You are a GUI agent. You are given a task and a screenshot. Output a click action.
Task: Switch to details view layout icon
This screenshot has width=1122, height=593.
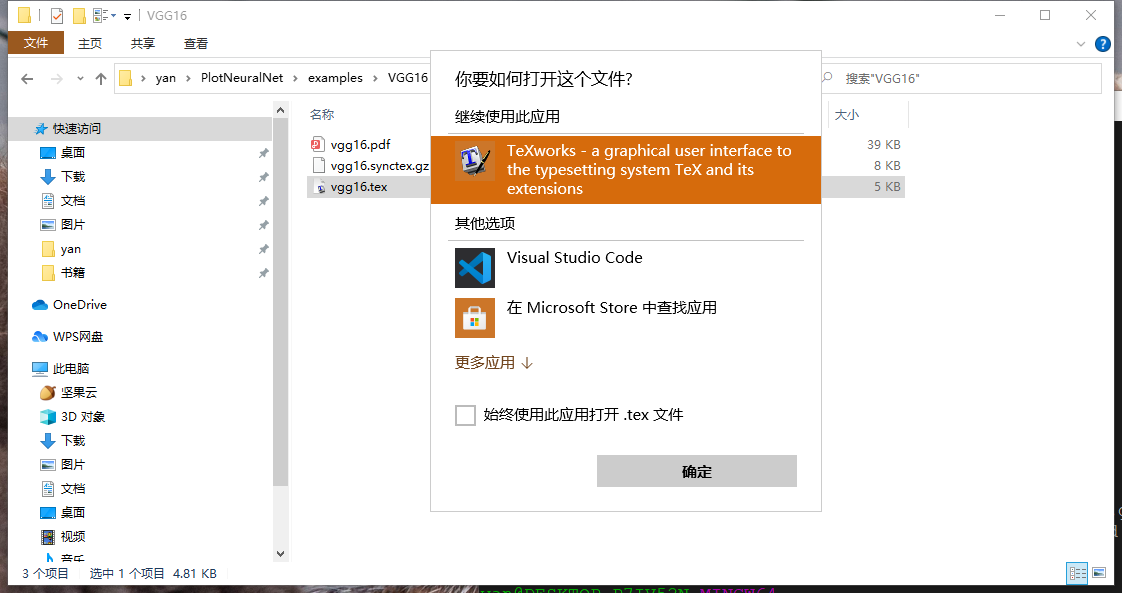[x=1078, y=573]
